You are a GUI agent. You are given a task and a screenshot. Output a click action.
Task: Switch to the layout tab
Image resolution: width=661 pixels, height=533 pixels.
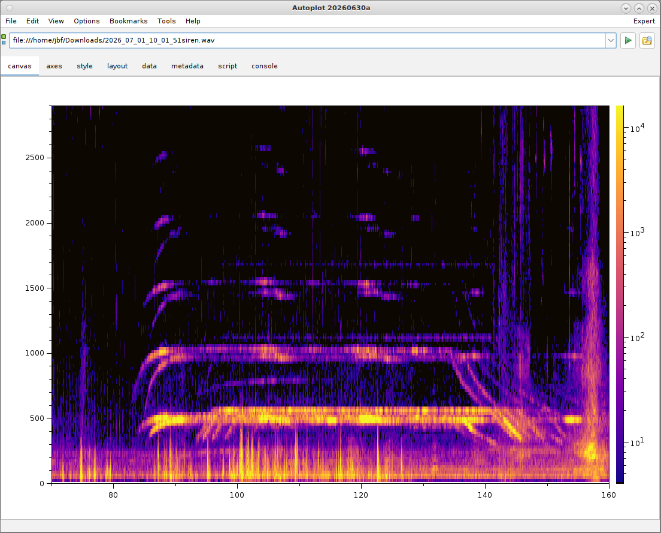coord(117,66)
